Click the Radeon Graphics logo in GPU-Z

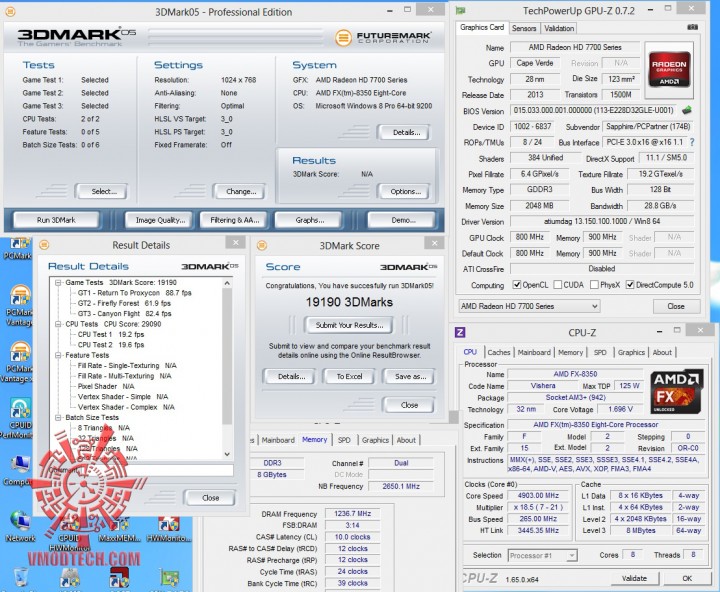click(x=669, y=70)
